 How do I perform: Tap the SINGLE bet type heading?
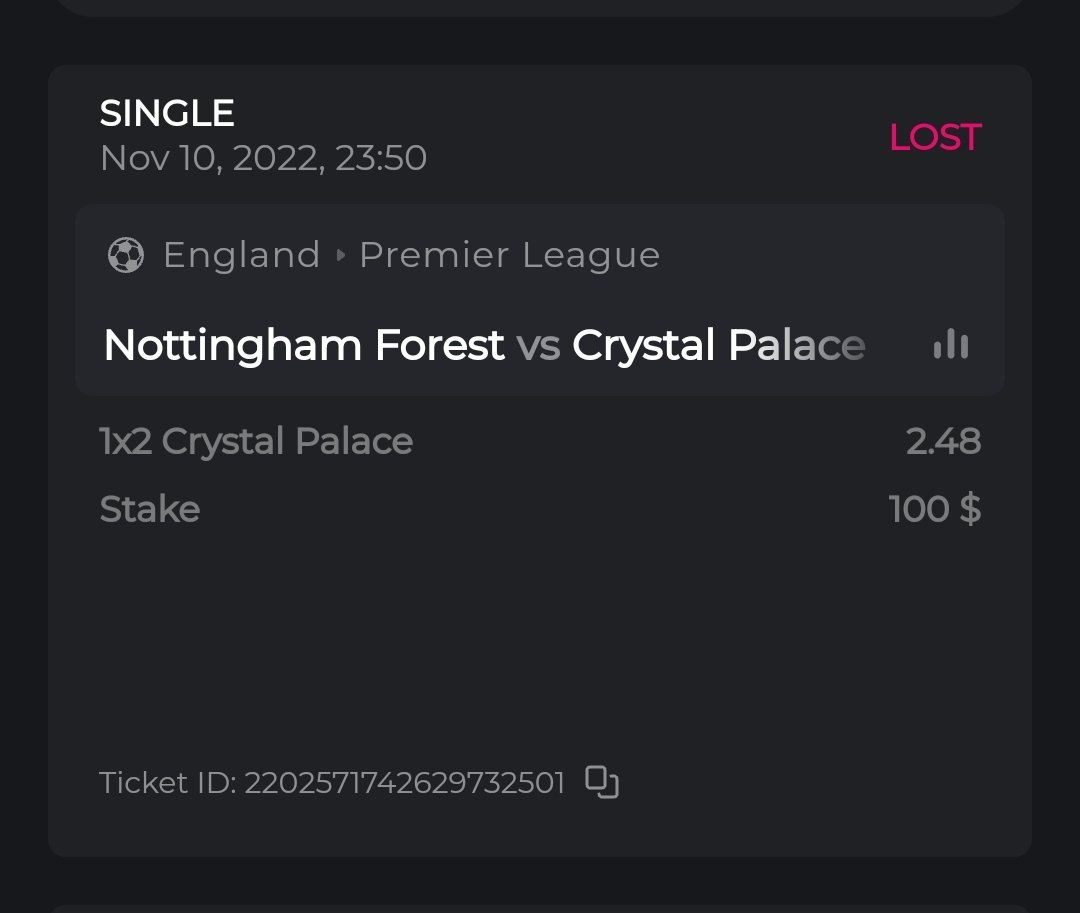(167, 113)
